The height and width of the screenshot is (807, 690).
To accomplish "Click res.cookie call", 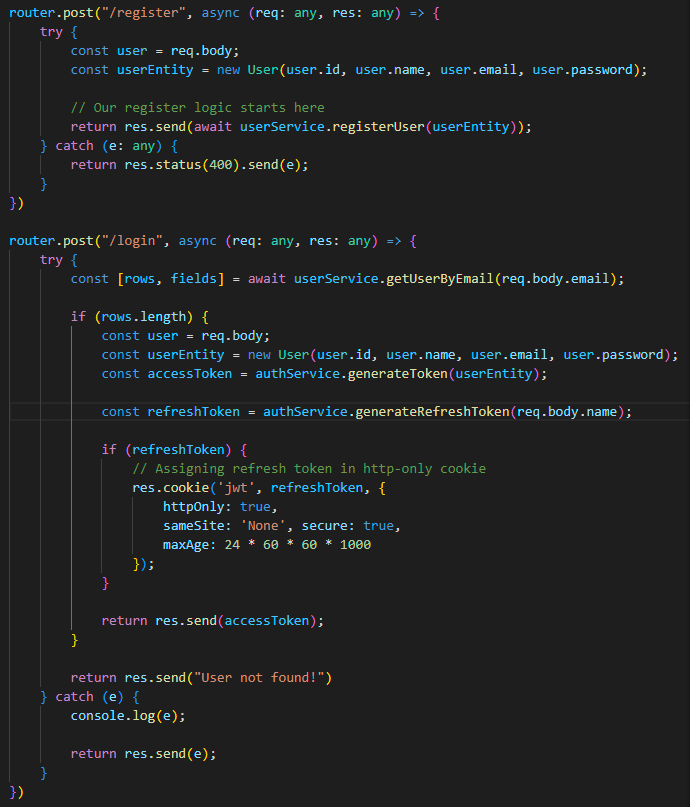I will pos(170,488).
